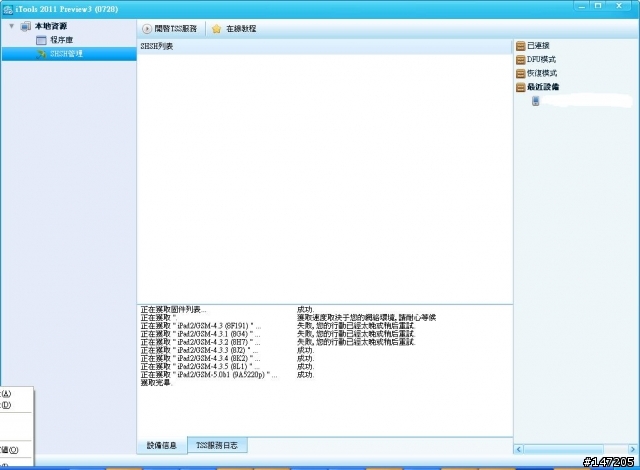Maximize the iTools window
Viewport: 640px width, 470px height.
[x=598, y=6]
